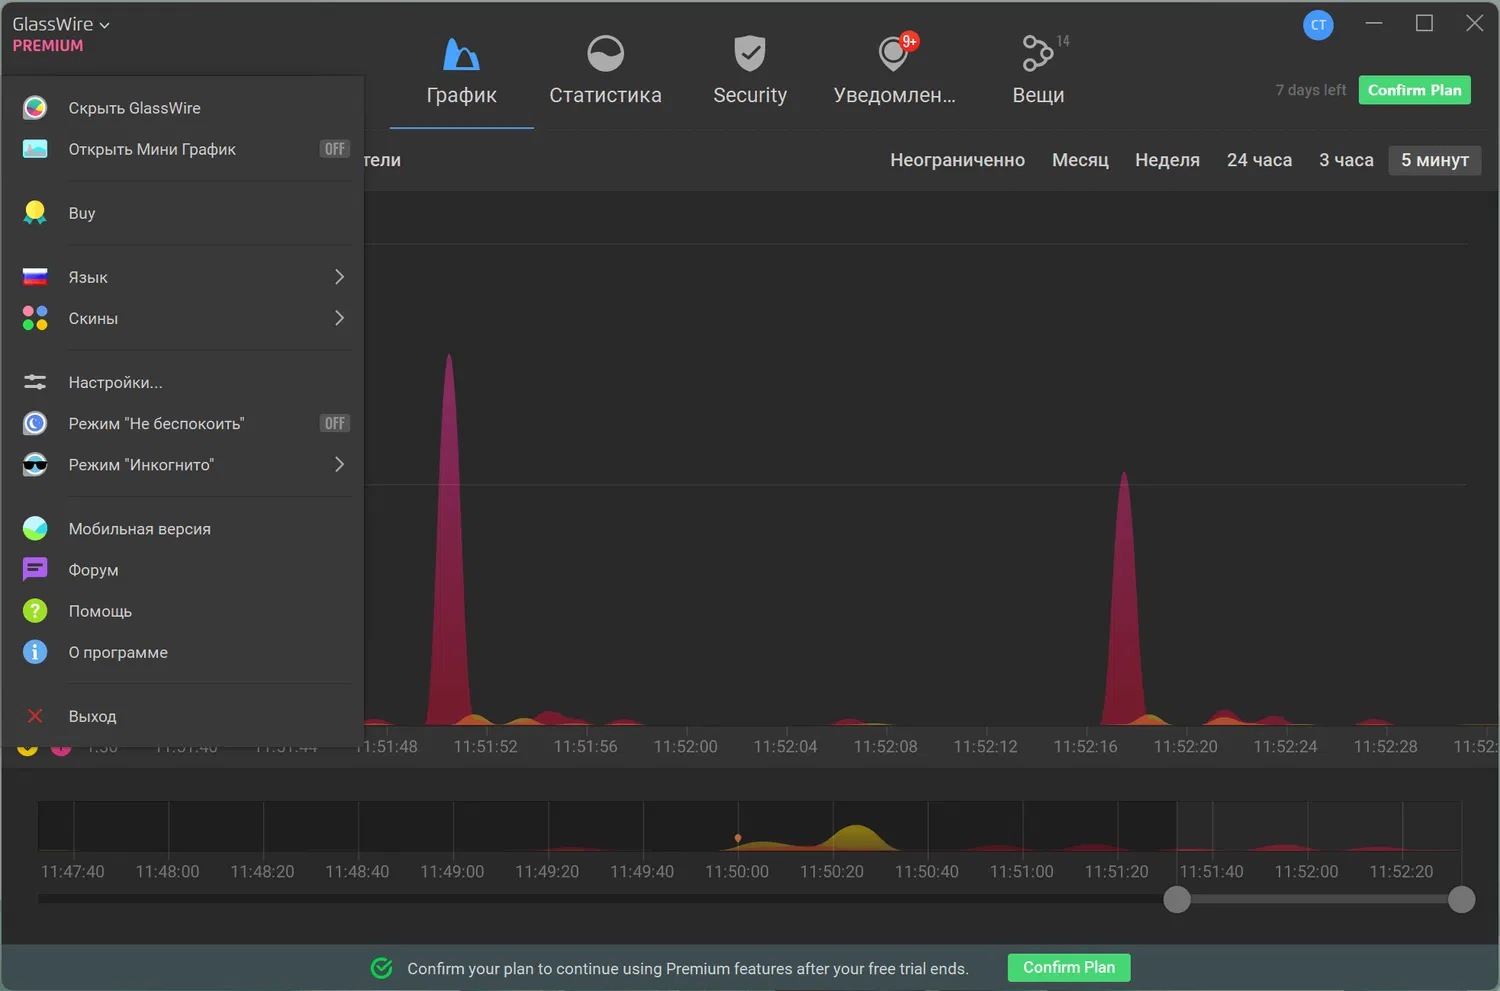Viewport: 1500px width, 991px height.
Task: Click the О программе info icon
Action: pyautogui.click(x=35, y=652)
